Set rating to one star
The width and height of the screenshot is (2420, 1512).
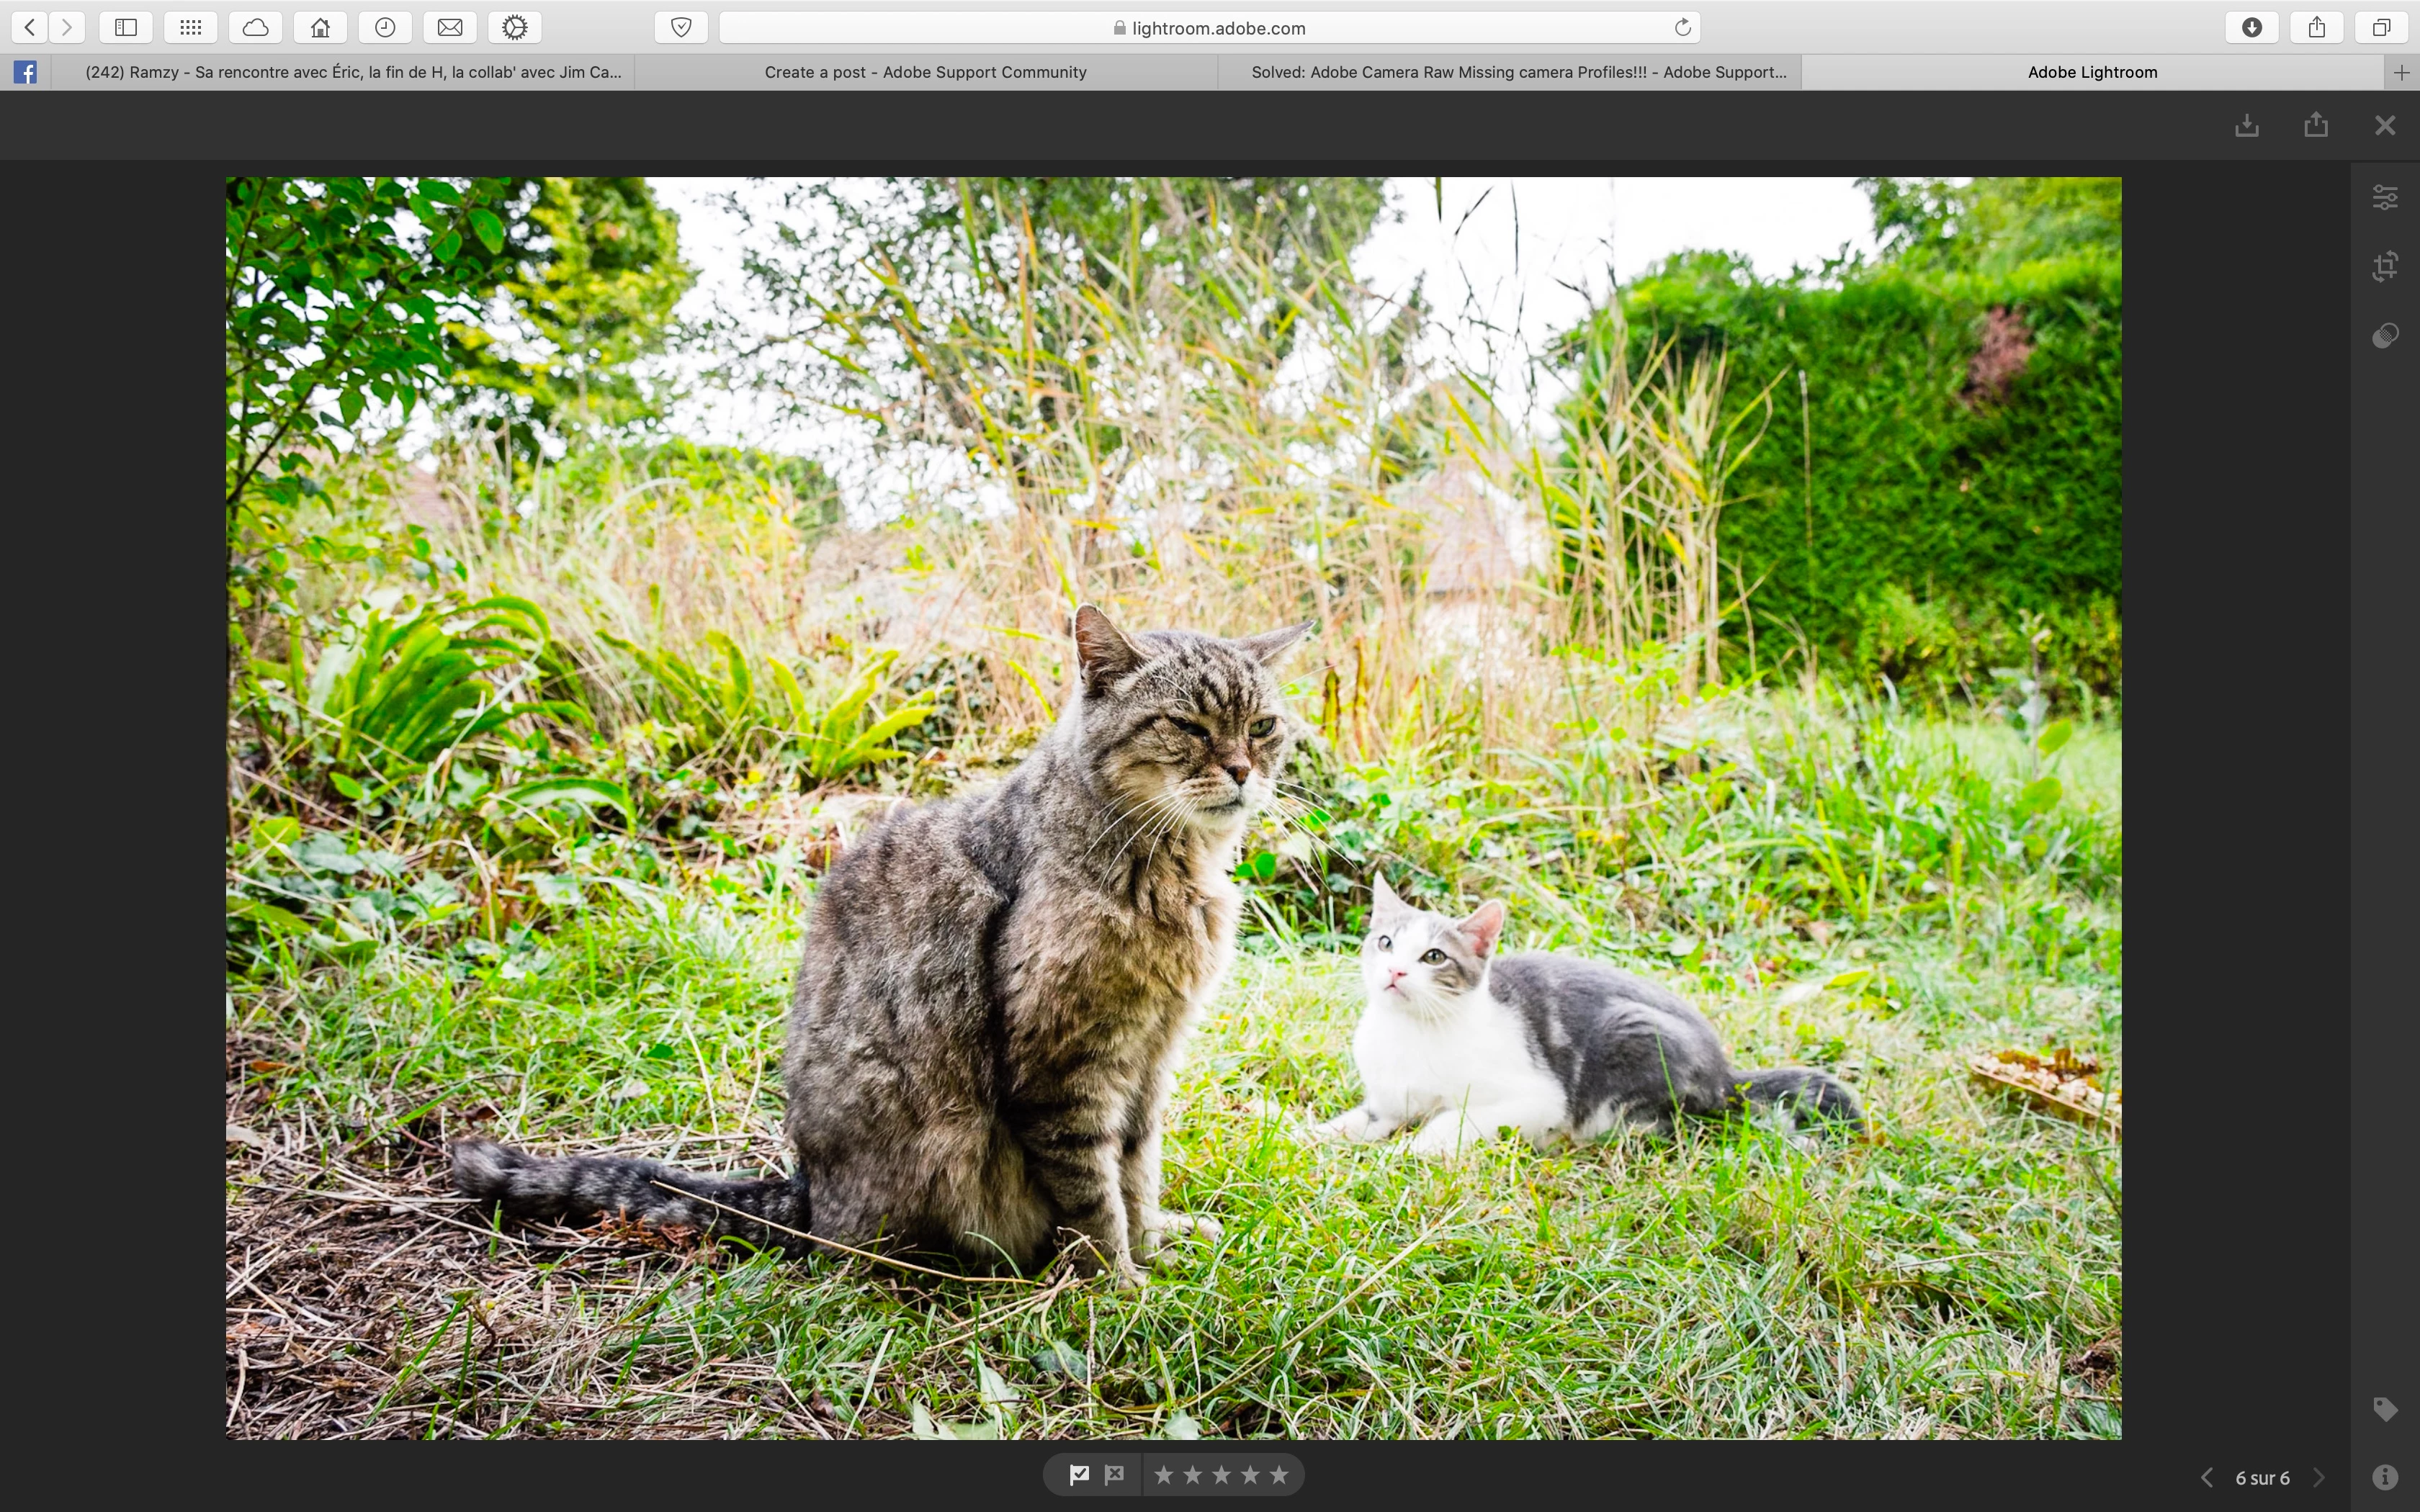(1163, 1475)
